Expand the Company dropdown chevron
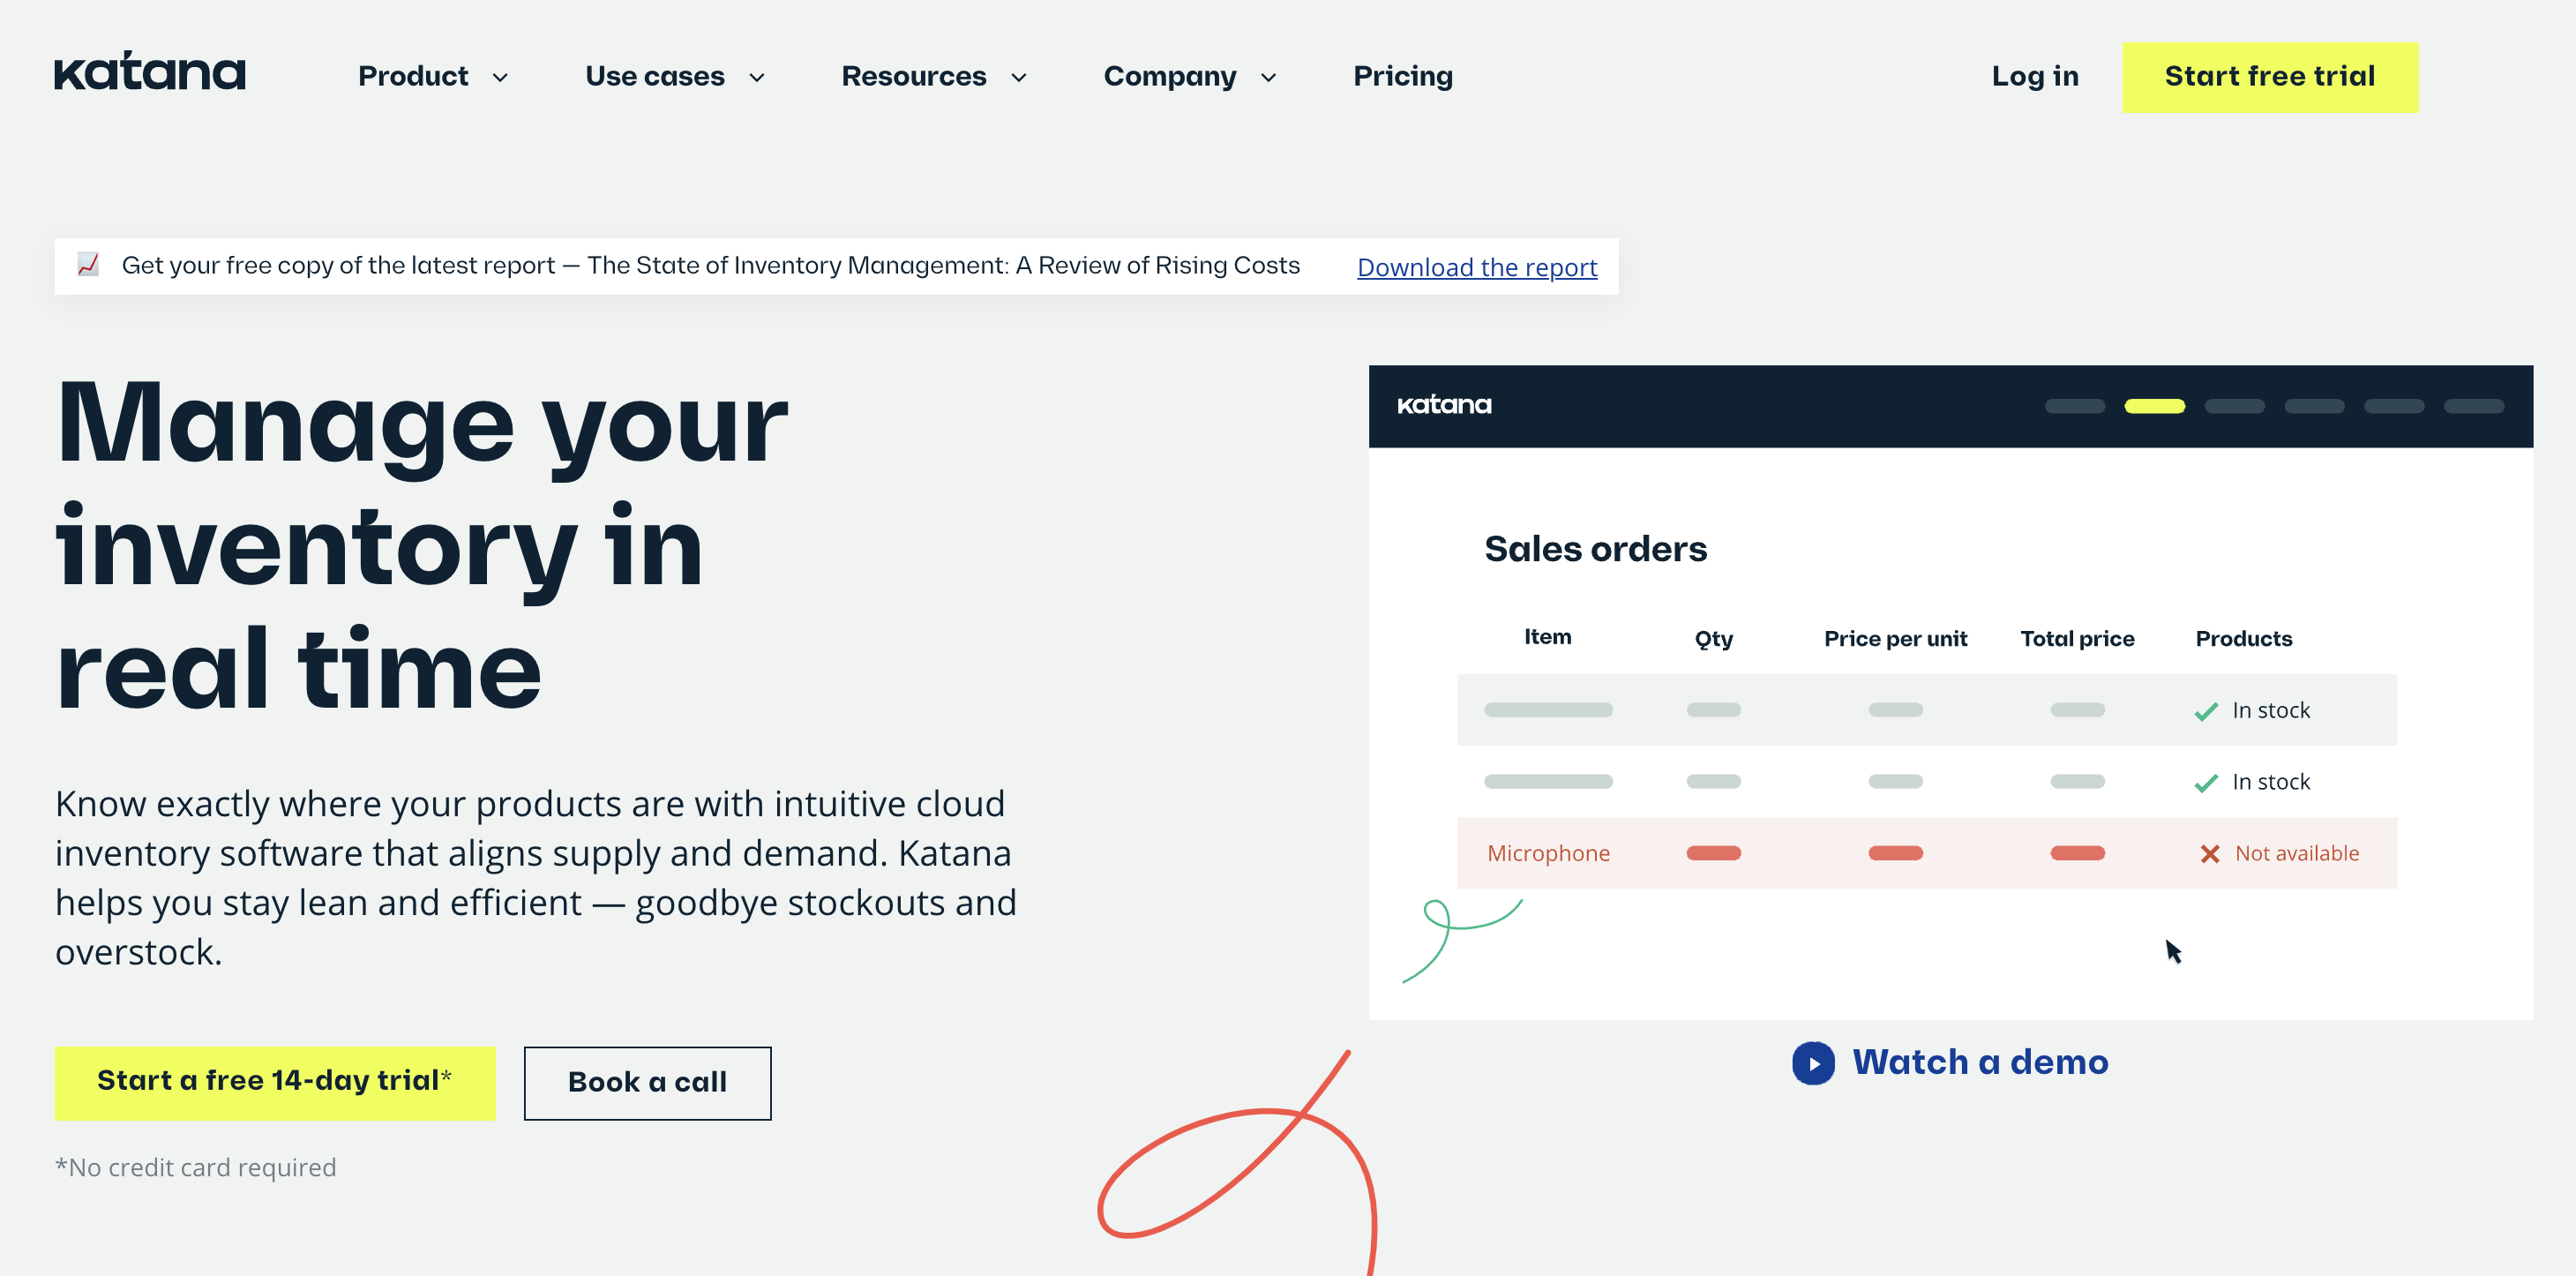This screenshot has width=2576, height=1276. (1268, 77)
